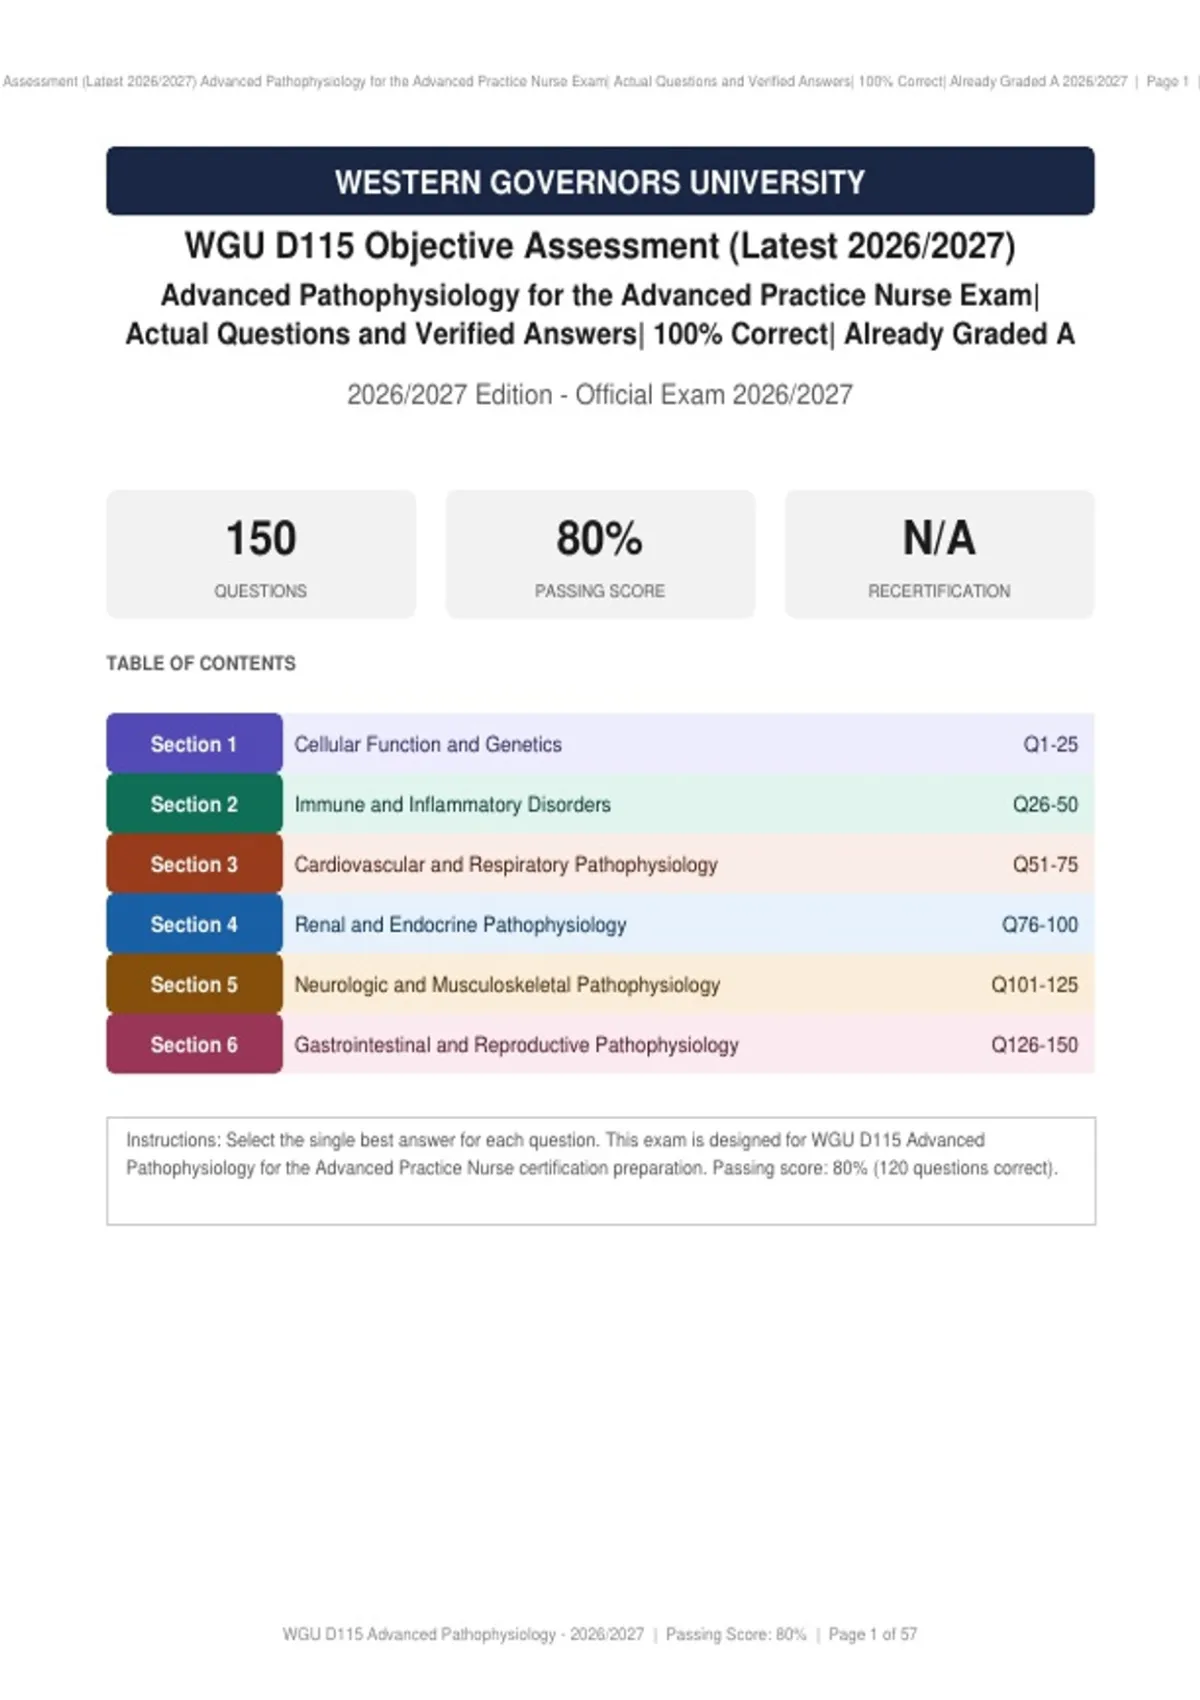Open Immune and Inflammatory Disorders entry

[452, 804]
